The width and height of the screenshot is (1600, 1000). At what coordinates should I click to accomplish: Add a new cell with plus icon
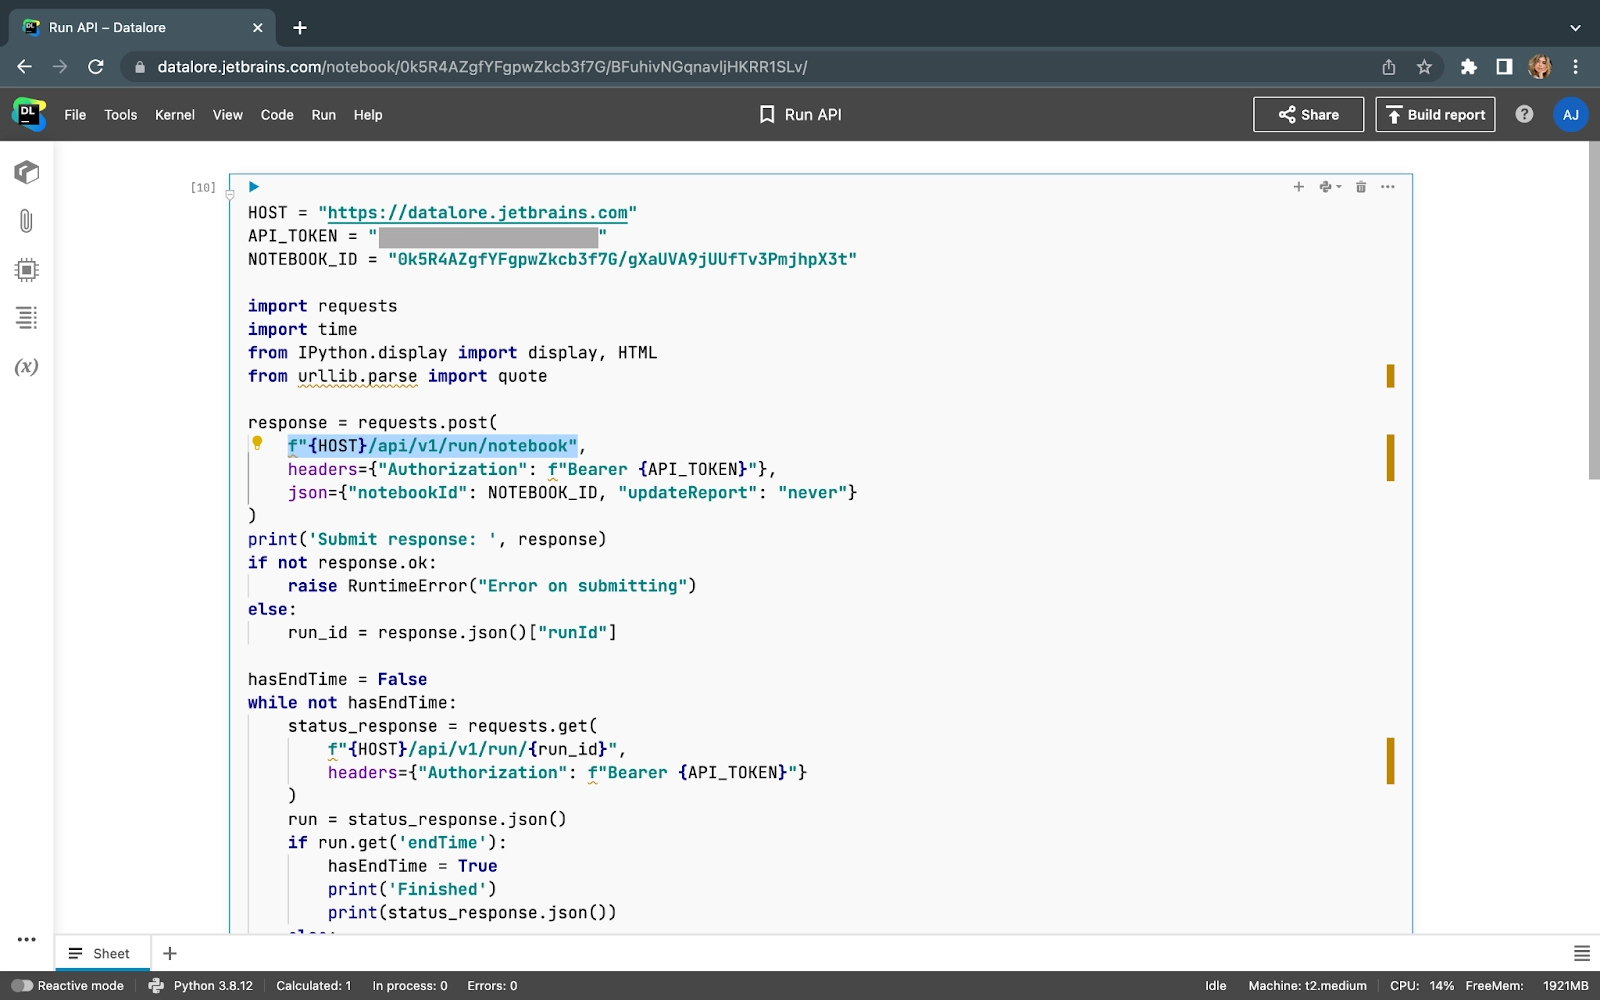(x=1298, y=187)
